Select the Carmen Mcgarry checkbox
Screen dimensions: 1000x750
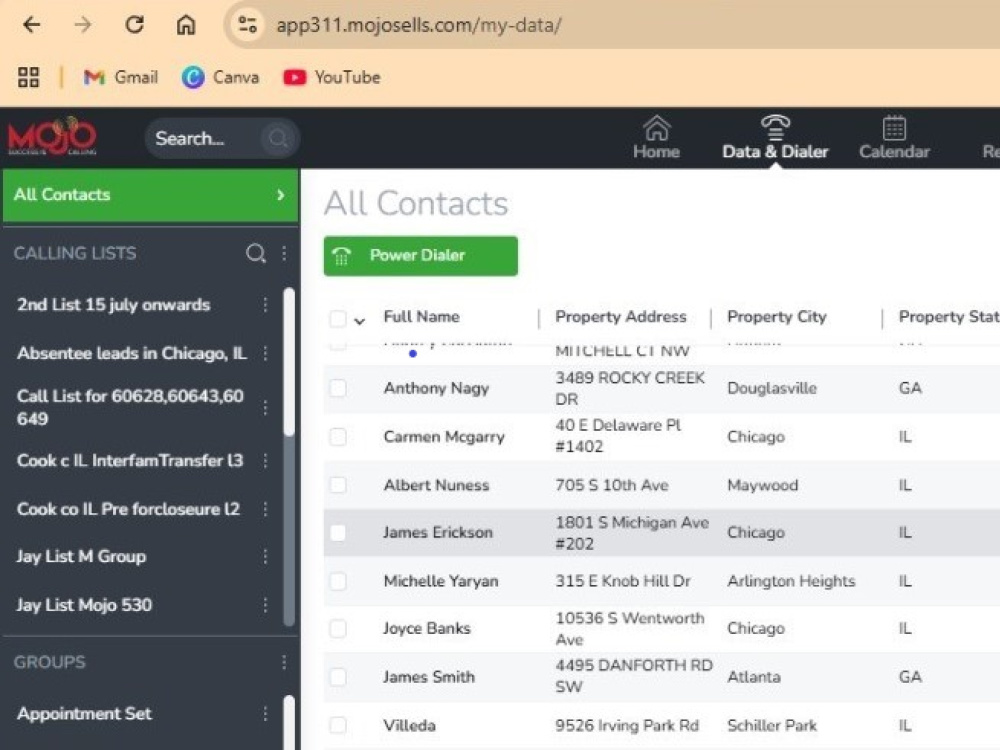[x=337, y=437]
